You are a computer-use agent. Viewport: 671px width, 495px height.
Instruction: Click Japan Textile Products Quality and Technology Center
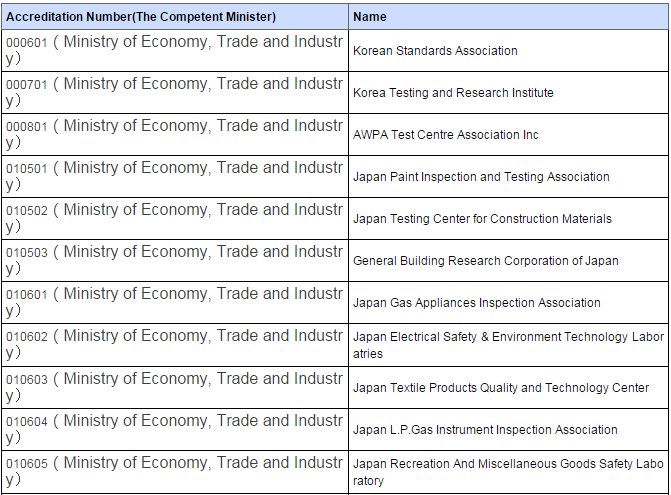(x=501, y=387)
